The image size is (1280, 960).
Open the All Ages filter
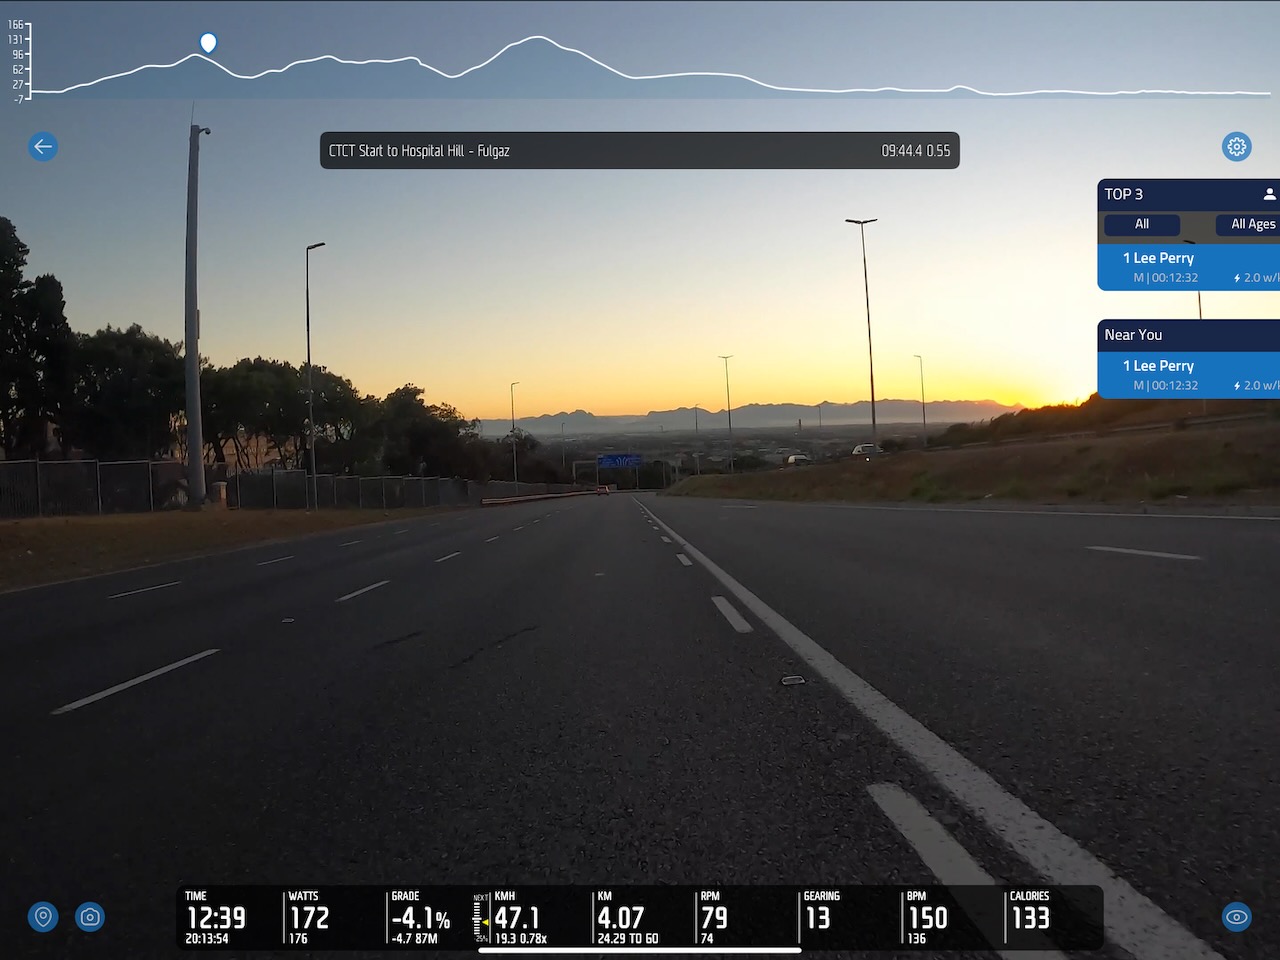point(1252,225)
